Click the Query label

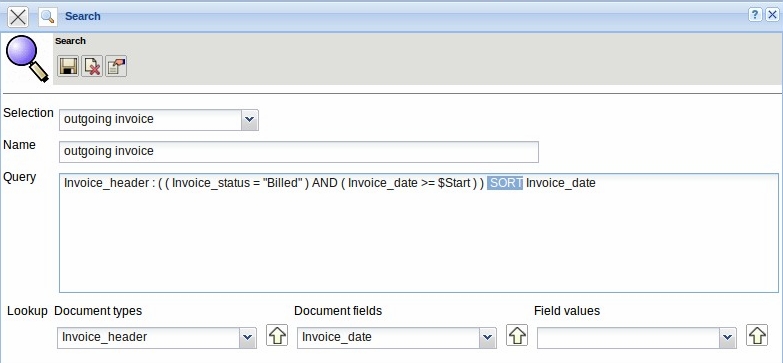point(19,177)
